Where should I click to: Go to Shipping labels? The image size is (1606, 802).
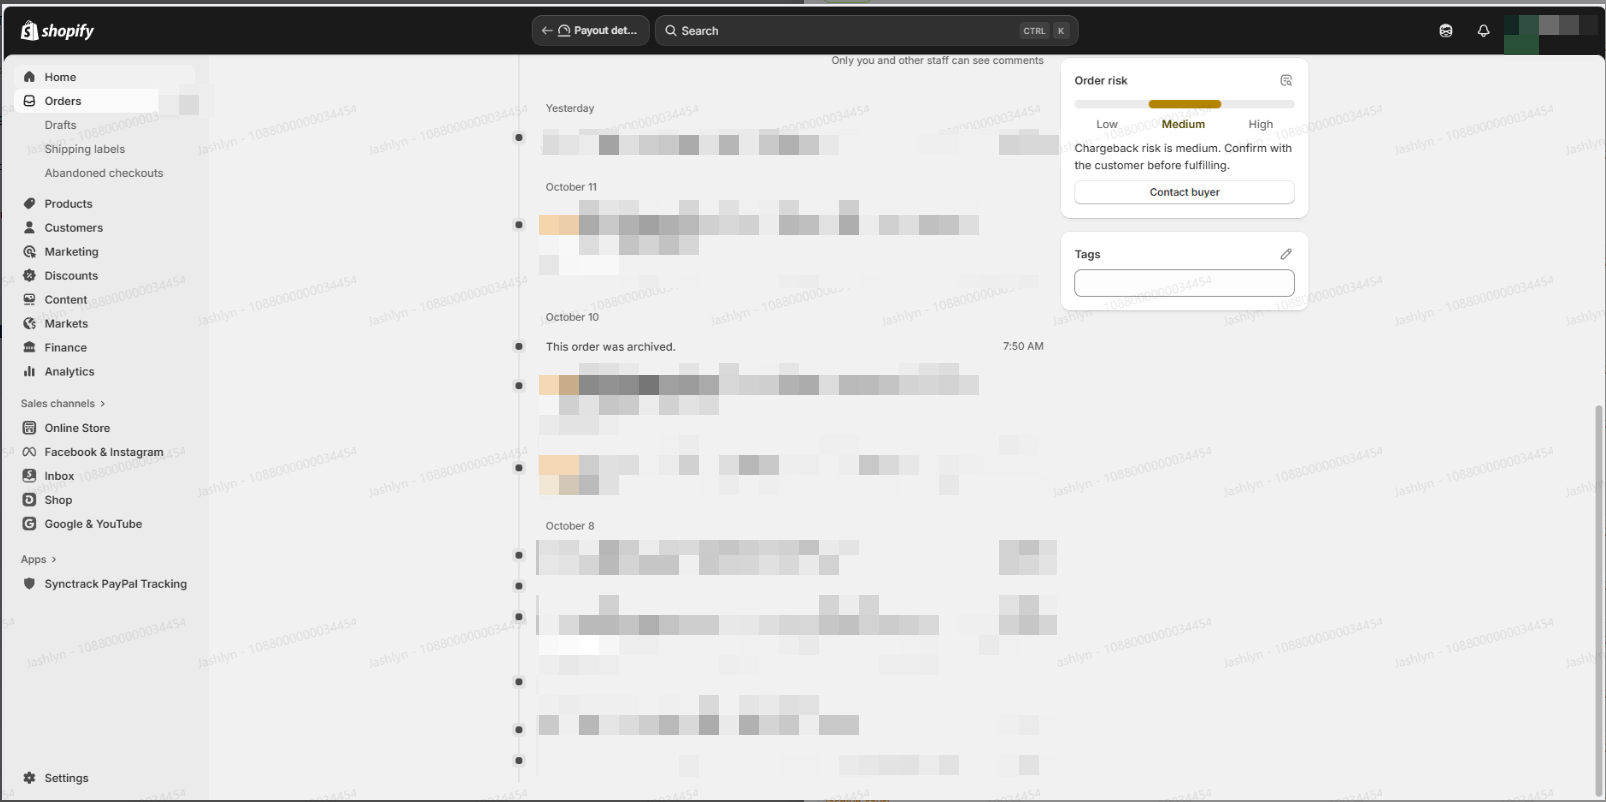84,149
